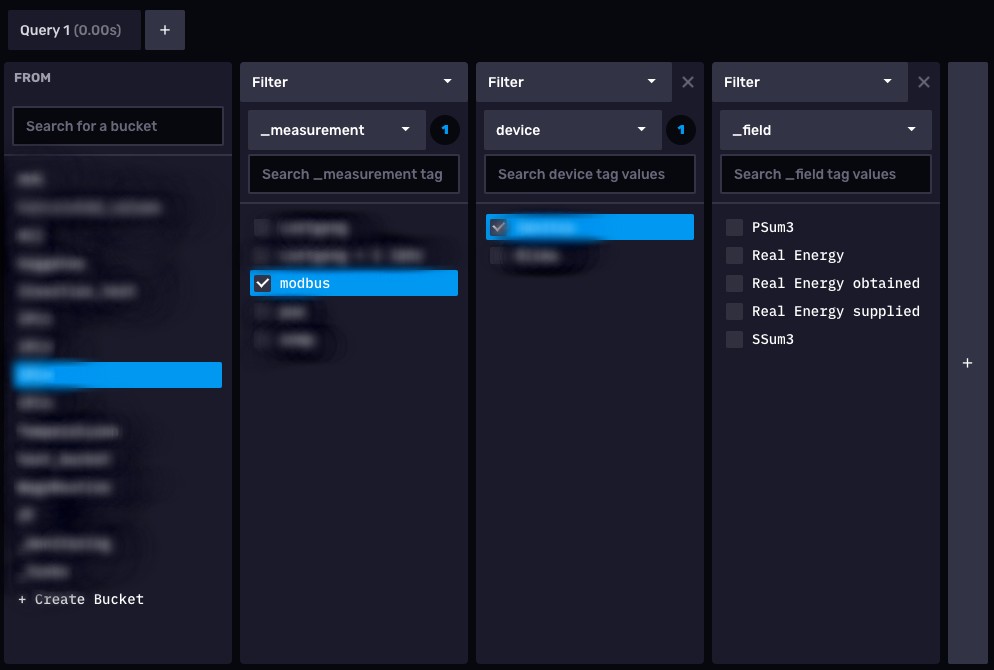Click the Search _field tag values field

pyautogui.click(x=825, y=174)
